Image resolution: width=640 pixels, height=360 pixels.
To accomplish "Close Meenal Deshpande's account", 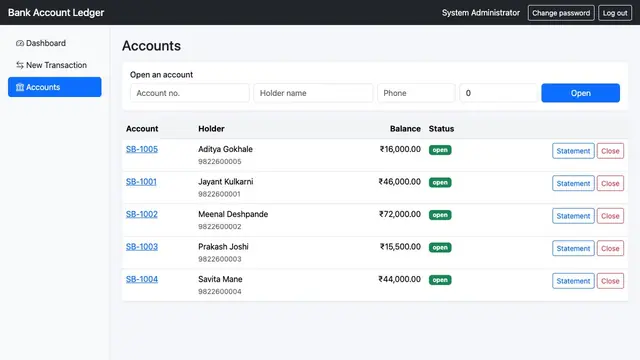I will point(610,216).
